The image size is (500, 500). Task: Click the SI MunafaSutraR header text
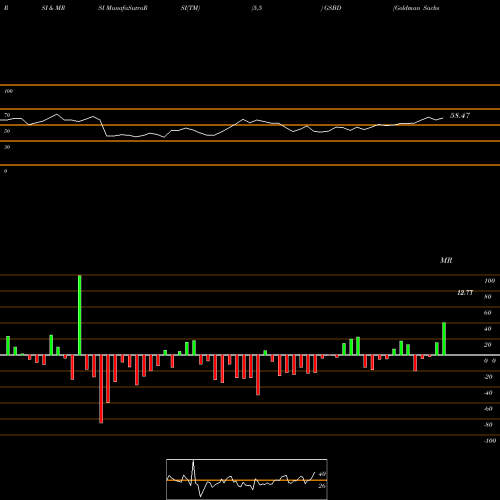[123, 8]
